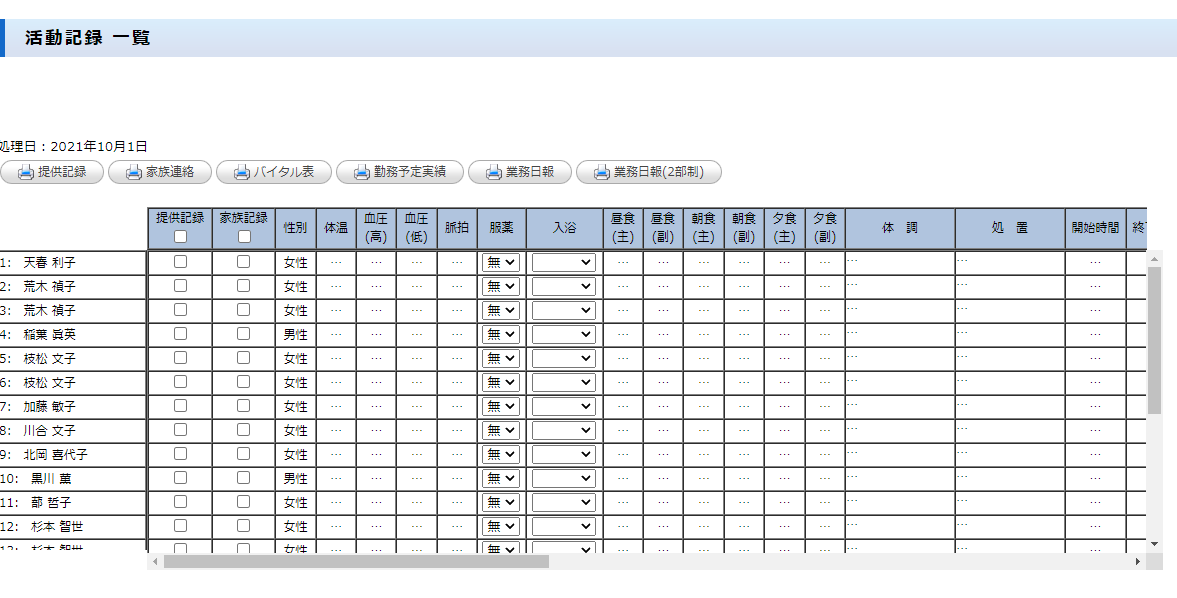Click the horizontal scrollbar right arrow
This screenshot has width=1177, height=598.
1138,562
